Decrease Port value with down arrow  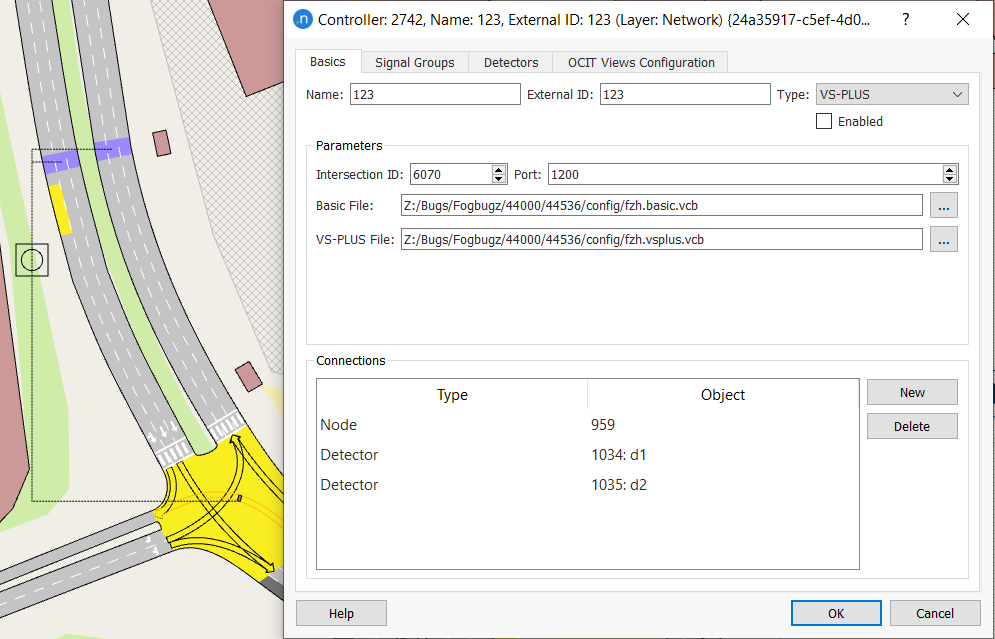pyautogui.click(x=950, y=179)
